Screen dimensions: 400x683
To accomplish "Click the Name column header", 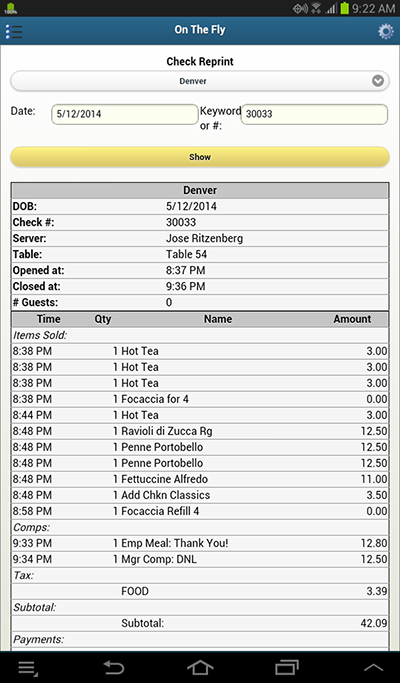I will 218,319.
